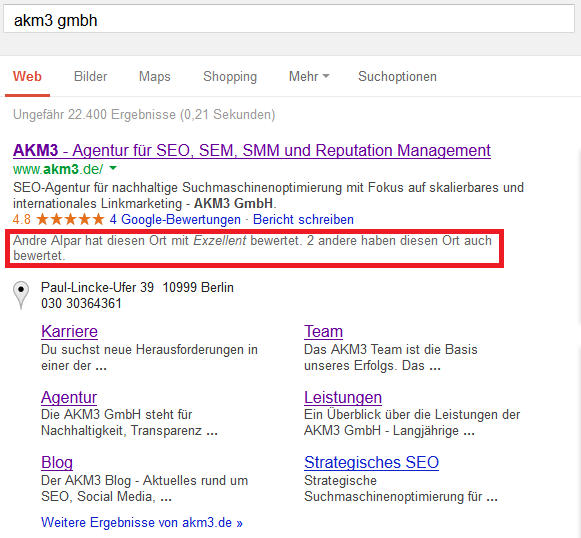Click the orange five-star rating

(x=70, y=219)
